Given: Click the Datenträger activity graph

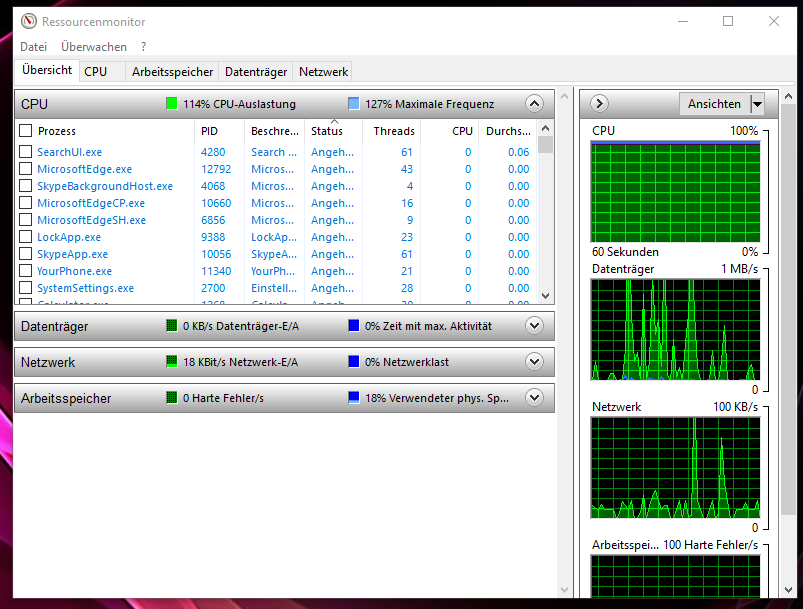Looking at the screenshot, I should click(x=675, y=329).
